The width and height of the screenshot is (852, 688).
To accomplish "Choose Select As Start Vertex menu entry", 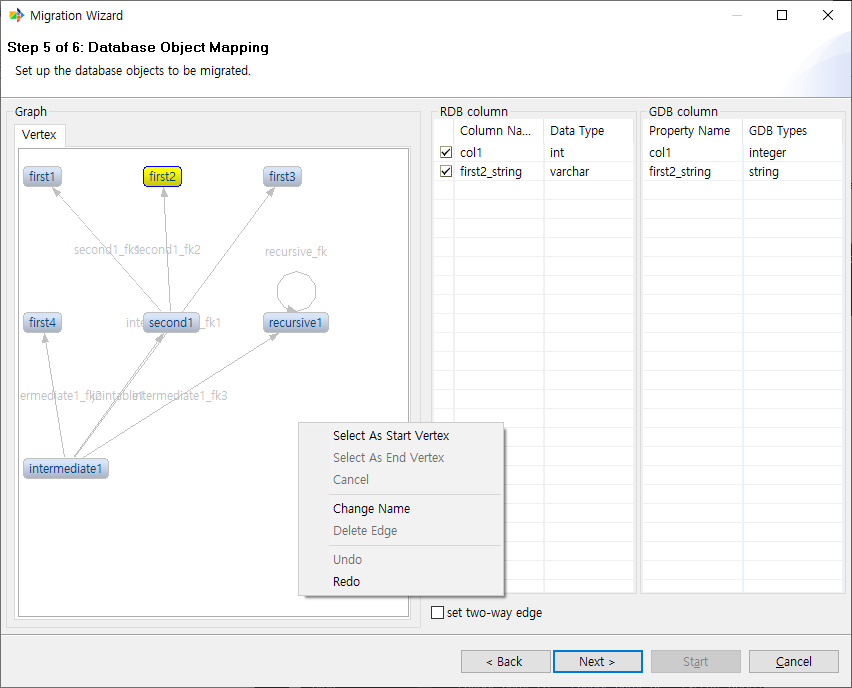I will pos(391,436).
